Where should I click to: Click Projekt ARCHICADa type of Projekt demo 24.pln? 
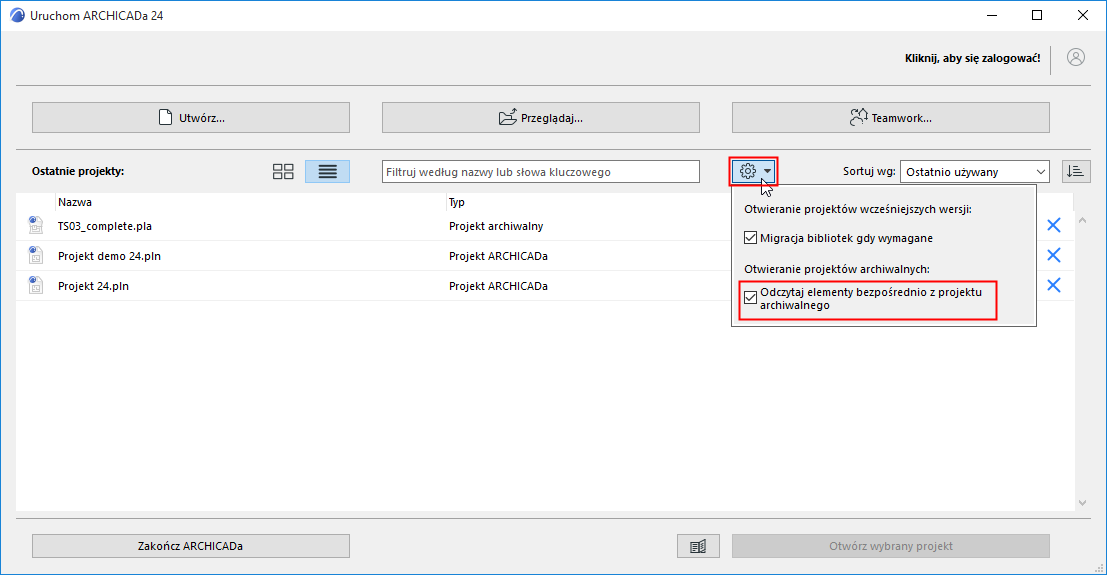click(498, 256)
